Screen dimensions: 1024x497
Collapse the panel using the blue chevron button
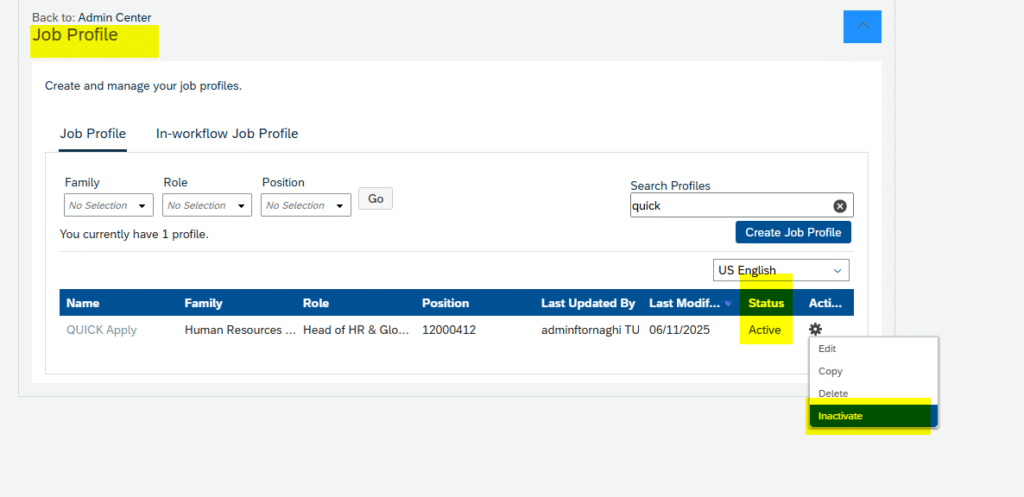(862, 27)
